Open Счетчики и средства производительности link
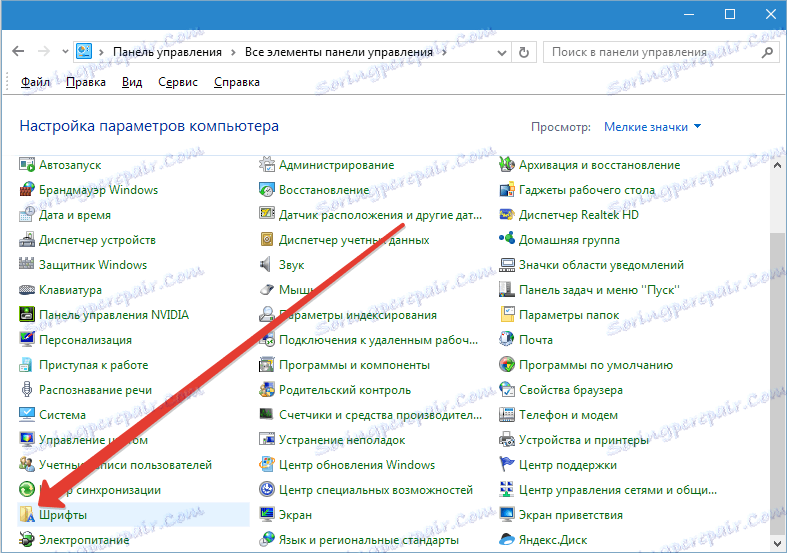 click(x=380, y=415)
